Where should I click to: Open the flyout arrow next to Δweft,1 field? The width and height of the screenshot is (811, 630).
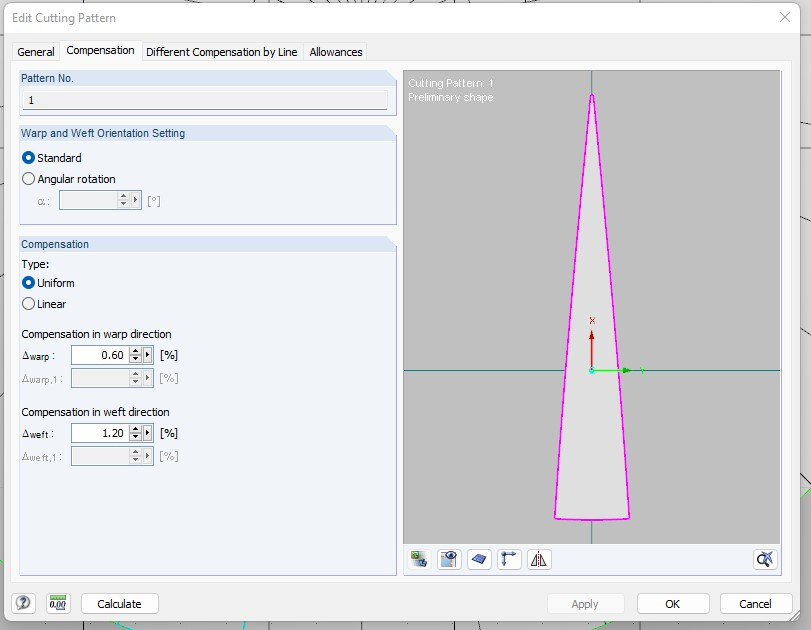click(x=148, y=456)
